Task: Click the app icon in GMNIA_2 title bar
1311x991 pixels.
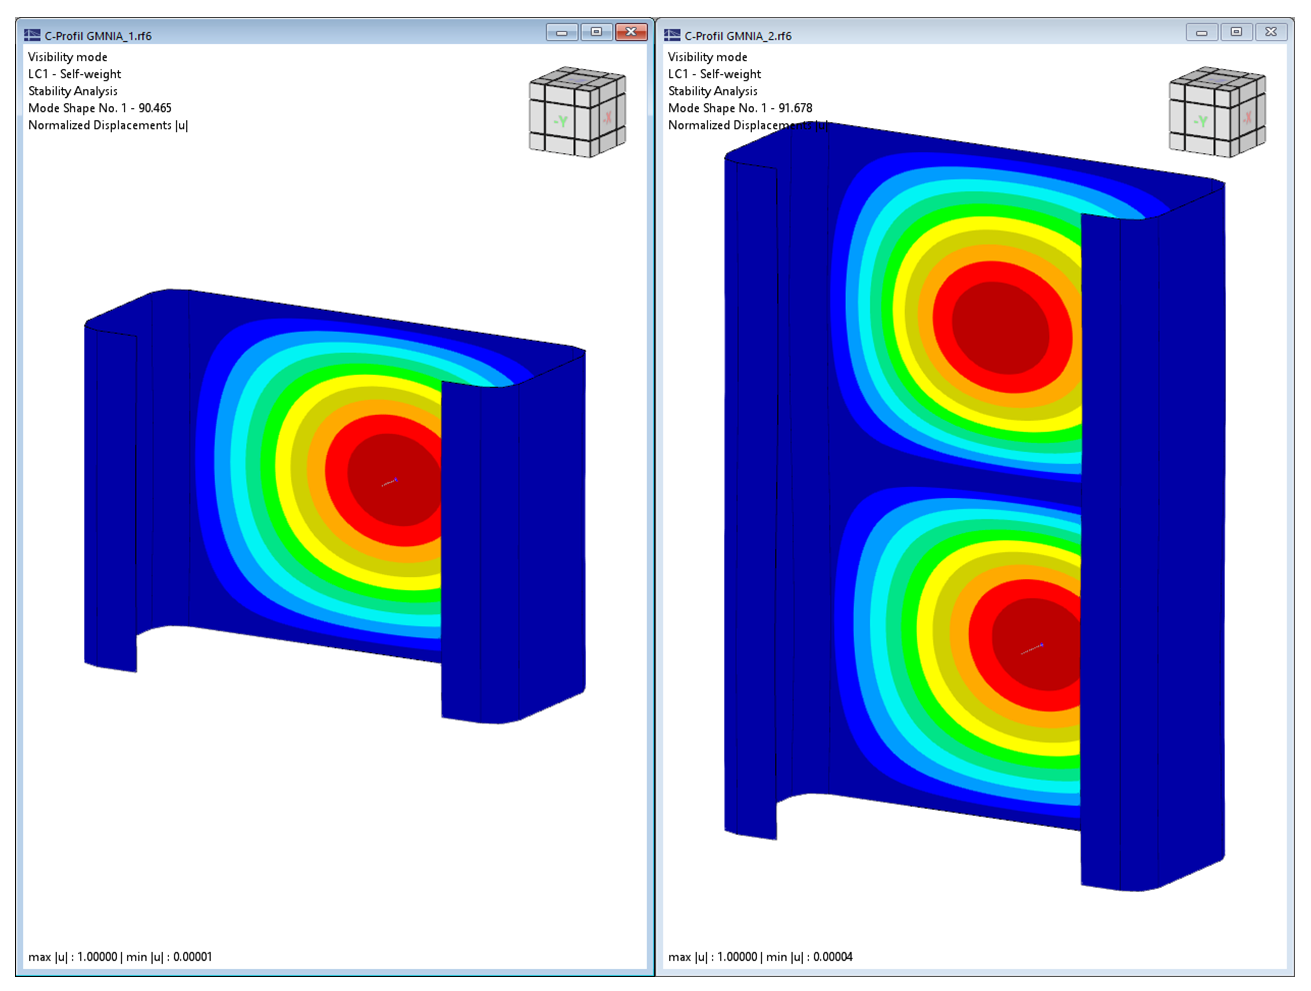Action: pos(672,35)
